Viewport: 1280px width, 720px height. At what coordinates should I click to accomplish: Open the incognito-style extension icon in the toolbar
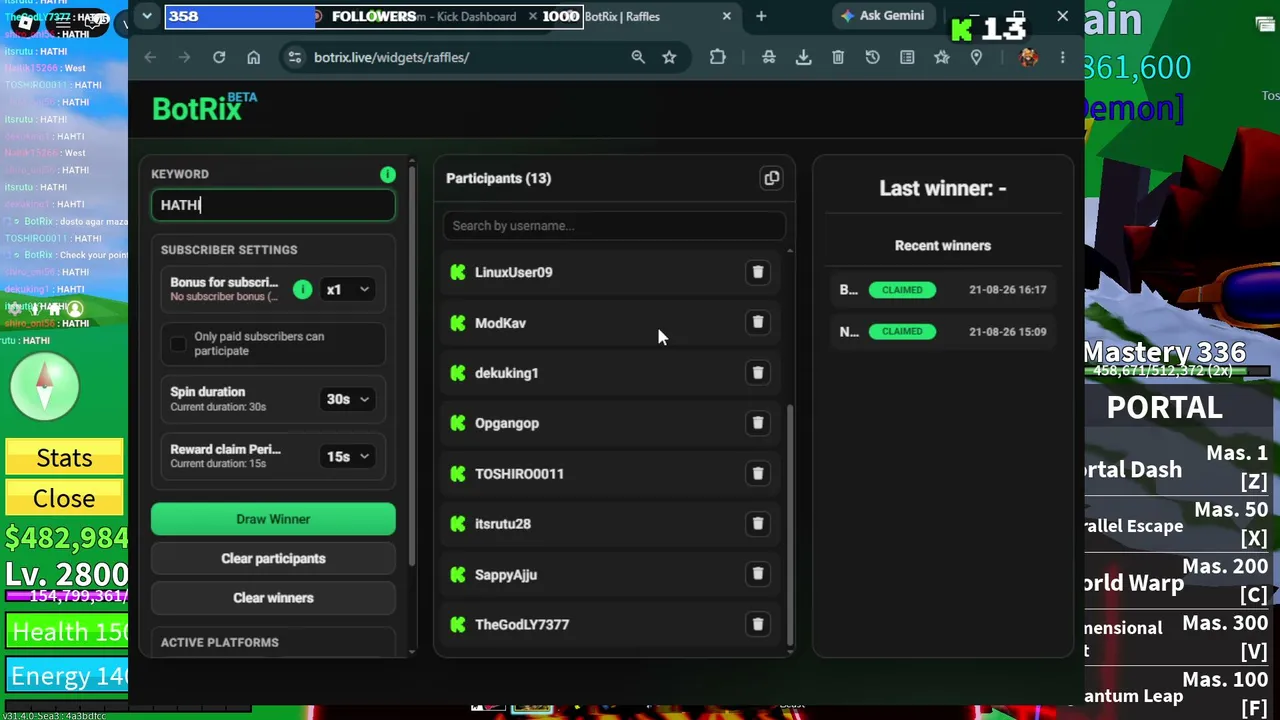[769, 57]
